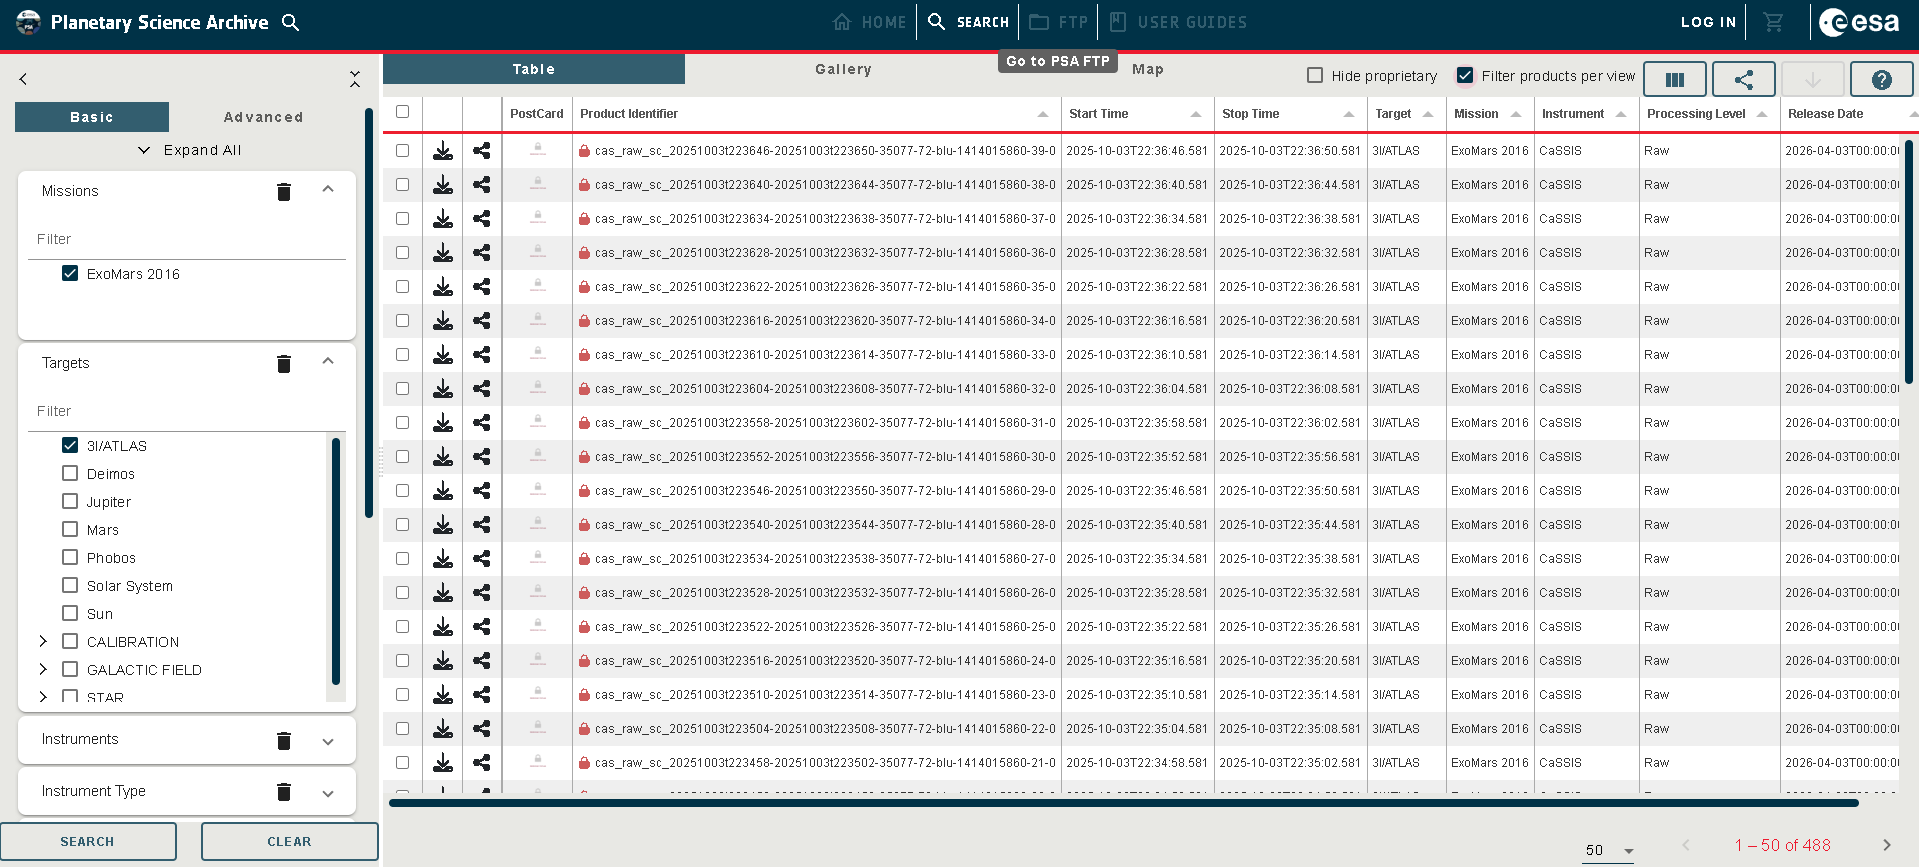Click the Targets list vertical scrollbar
Screen dimensions: 1919x867
coord(336,560)
